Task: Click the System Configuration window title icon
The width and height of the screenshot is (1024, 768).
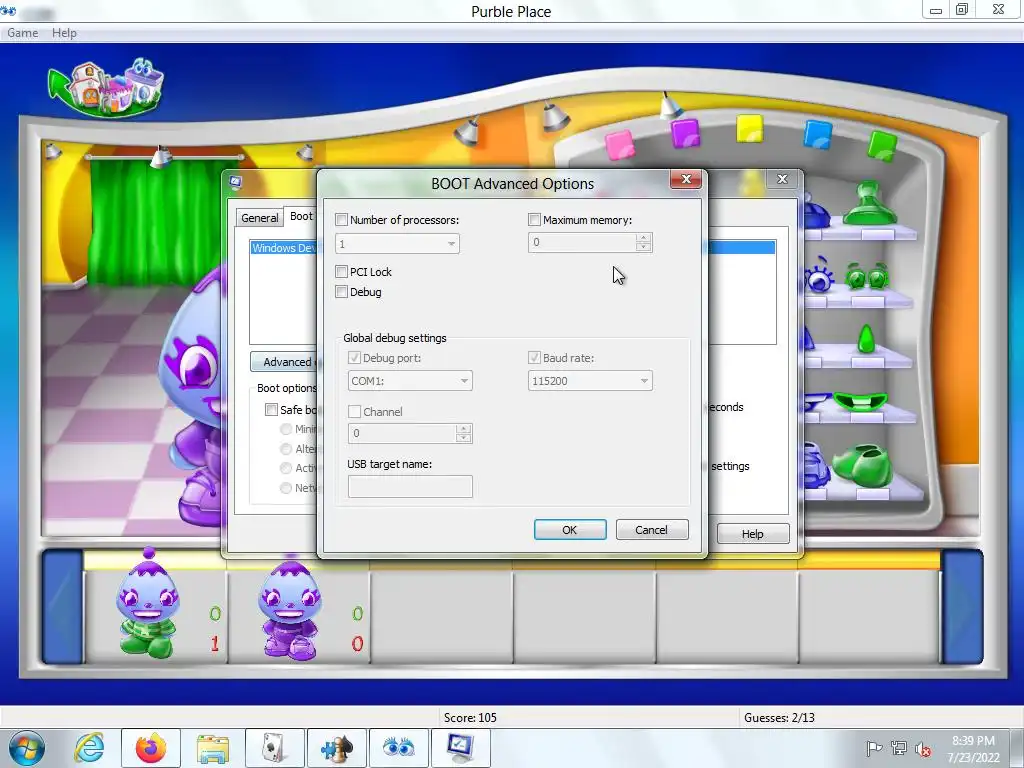Action: pos(236,182)
